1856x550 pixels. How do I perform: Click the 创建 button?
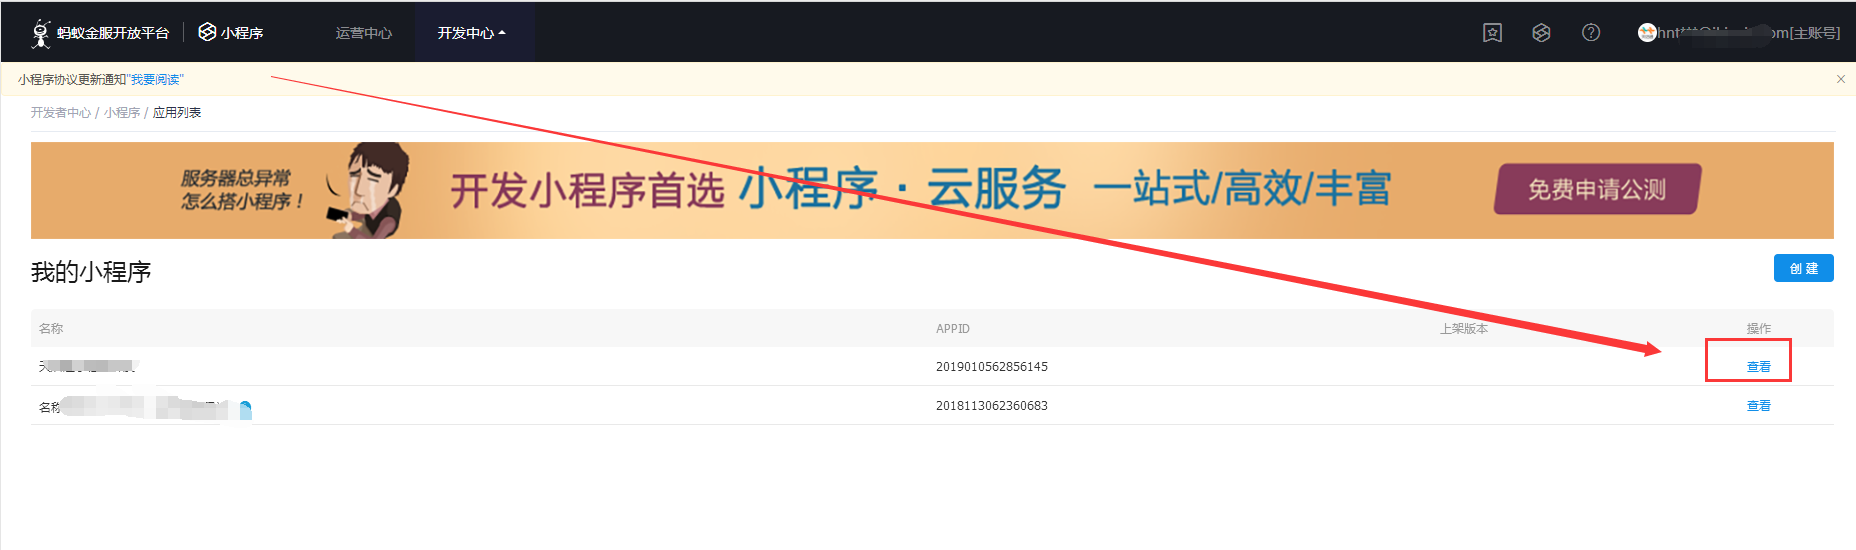[x=1804, y=268]
